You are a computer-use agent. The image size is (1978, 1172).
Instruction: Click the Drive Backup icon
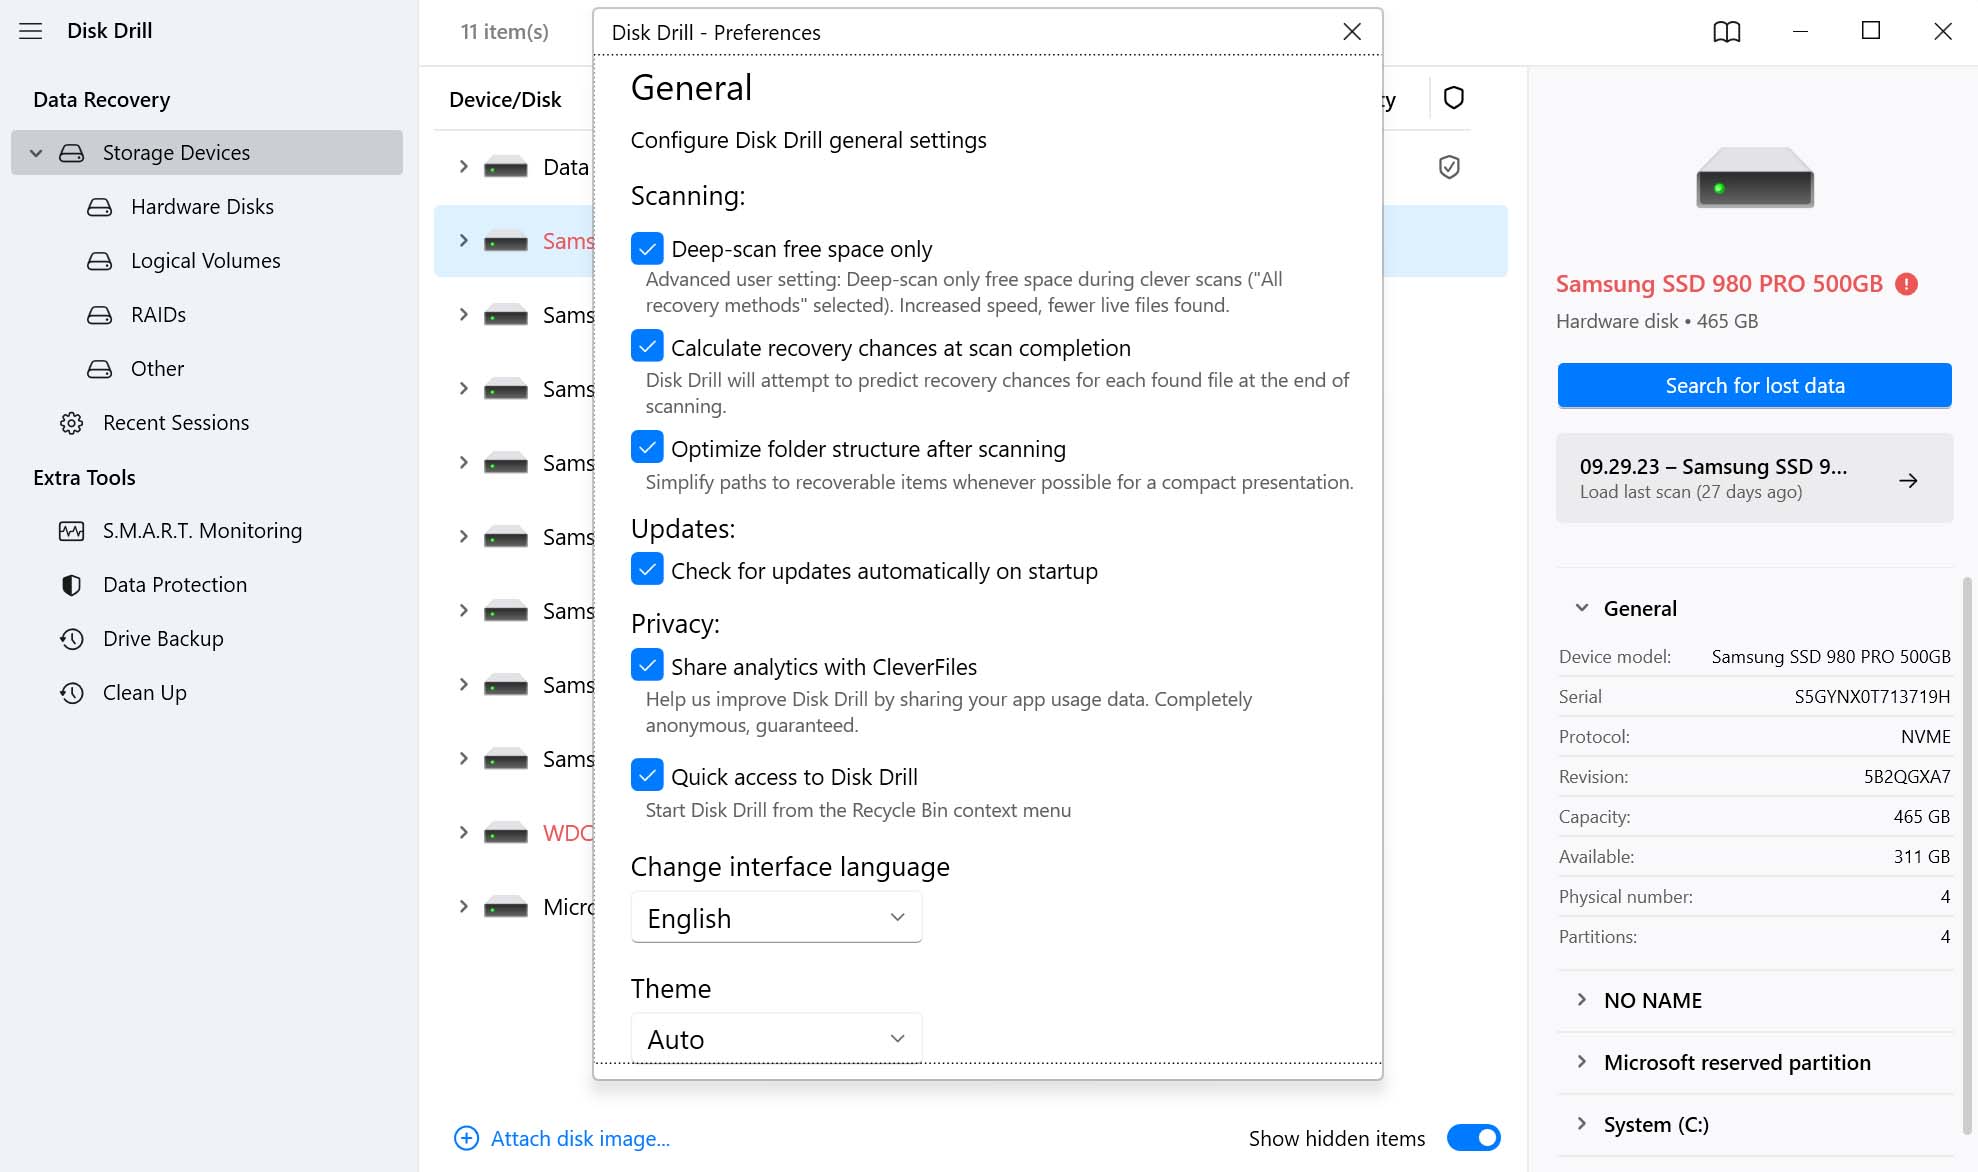click(x=71, y=638)
